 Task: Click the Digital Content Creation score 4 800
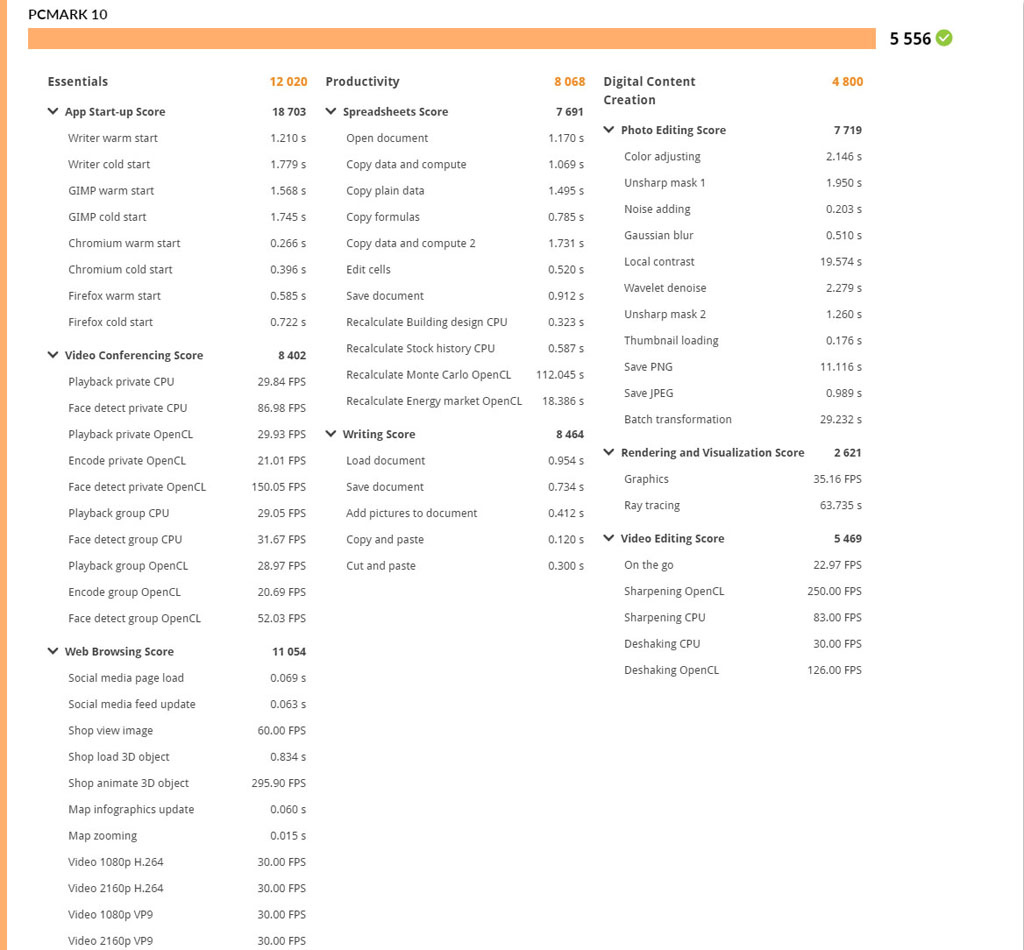847,82
